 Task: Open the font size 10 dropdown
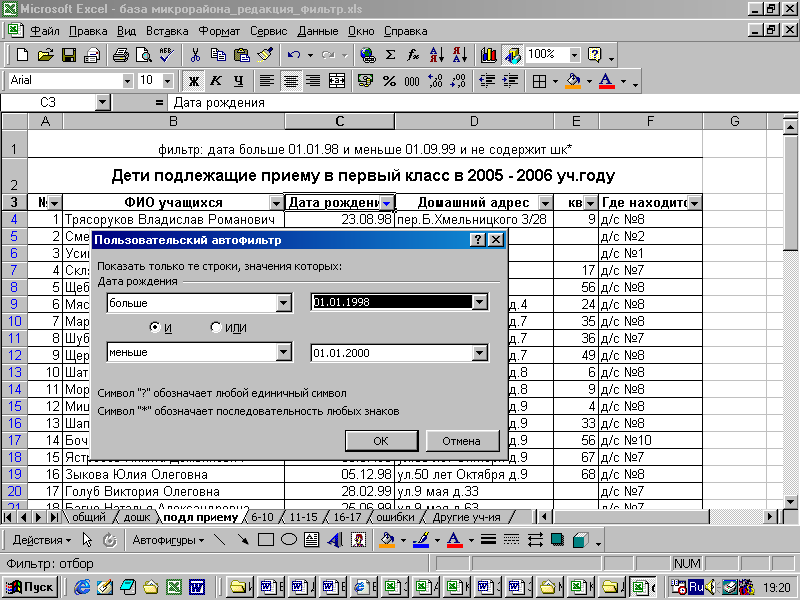(x=168, y=81)
